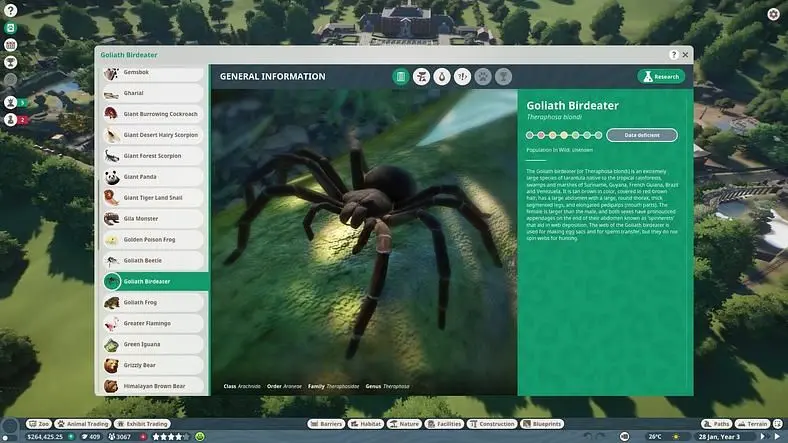Select Giant Tiger Land Snail entry
This screenshot has height=443, width=788.
click(x=153, y=198)
